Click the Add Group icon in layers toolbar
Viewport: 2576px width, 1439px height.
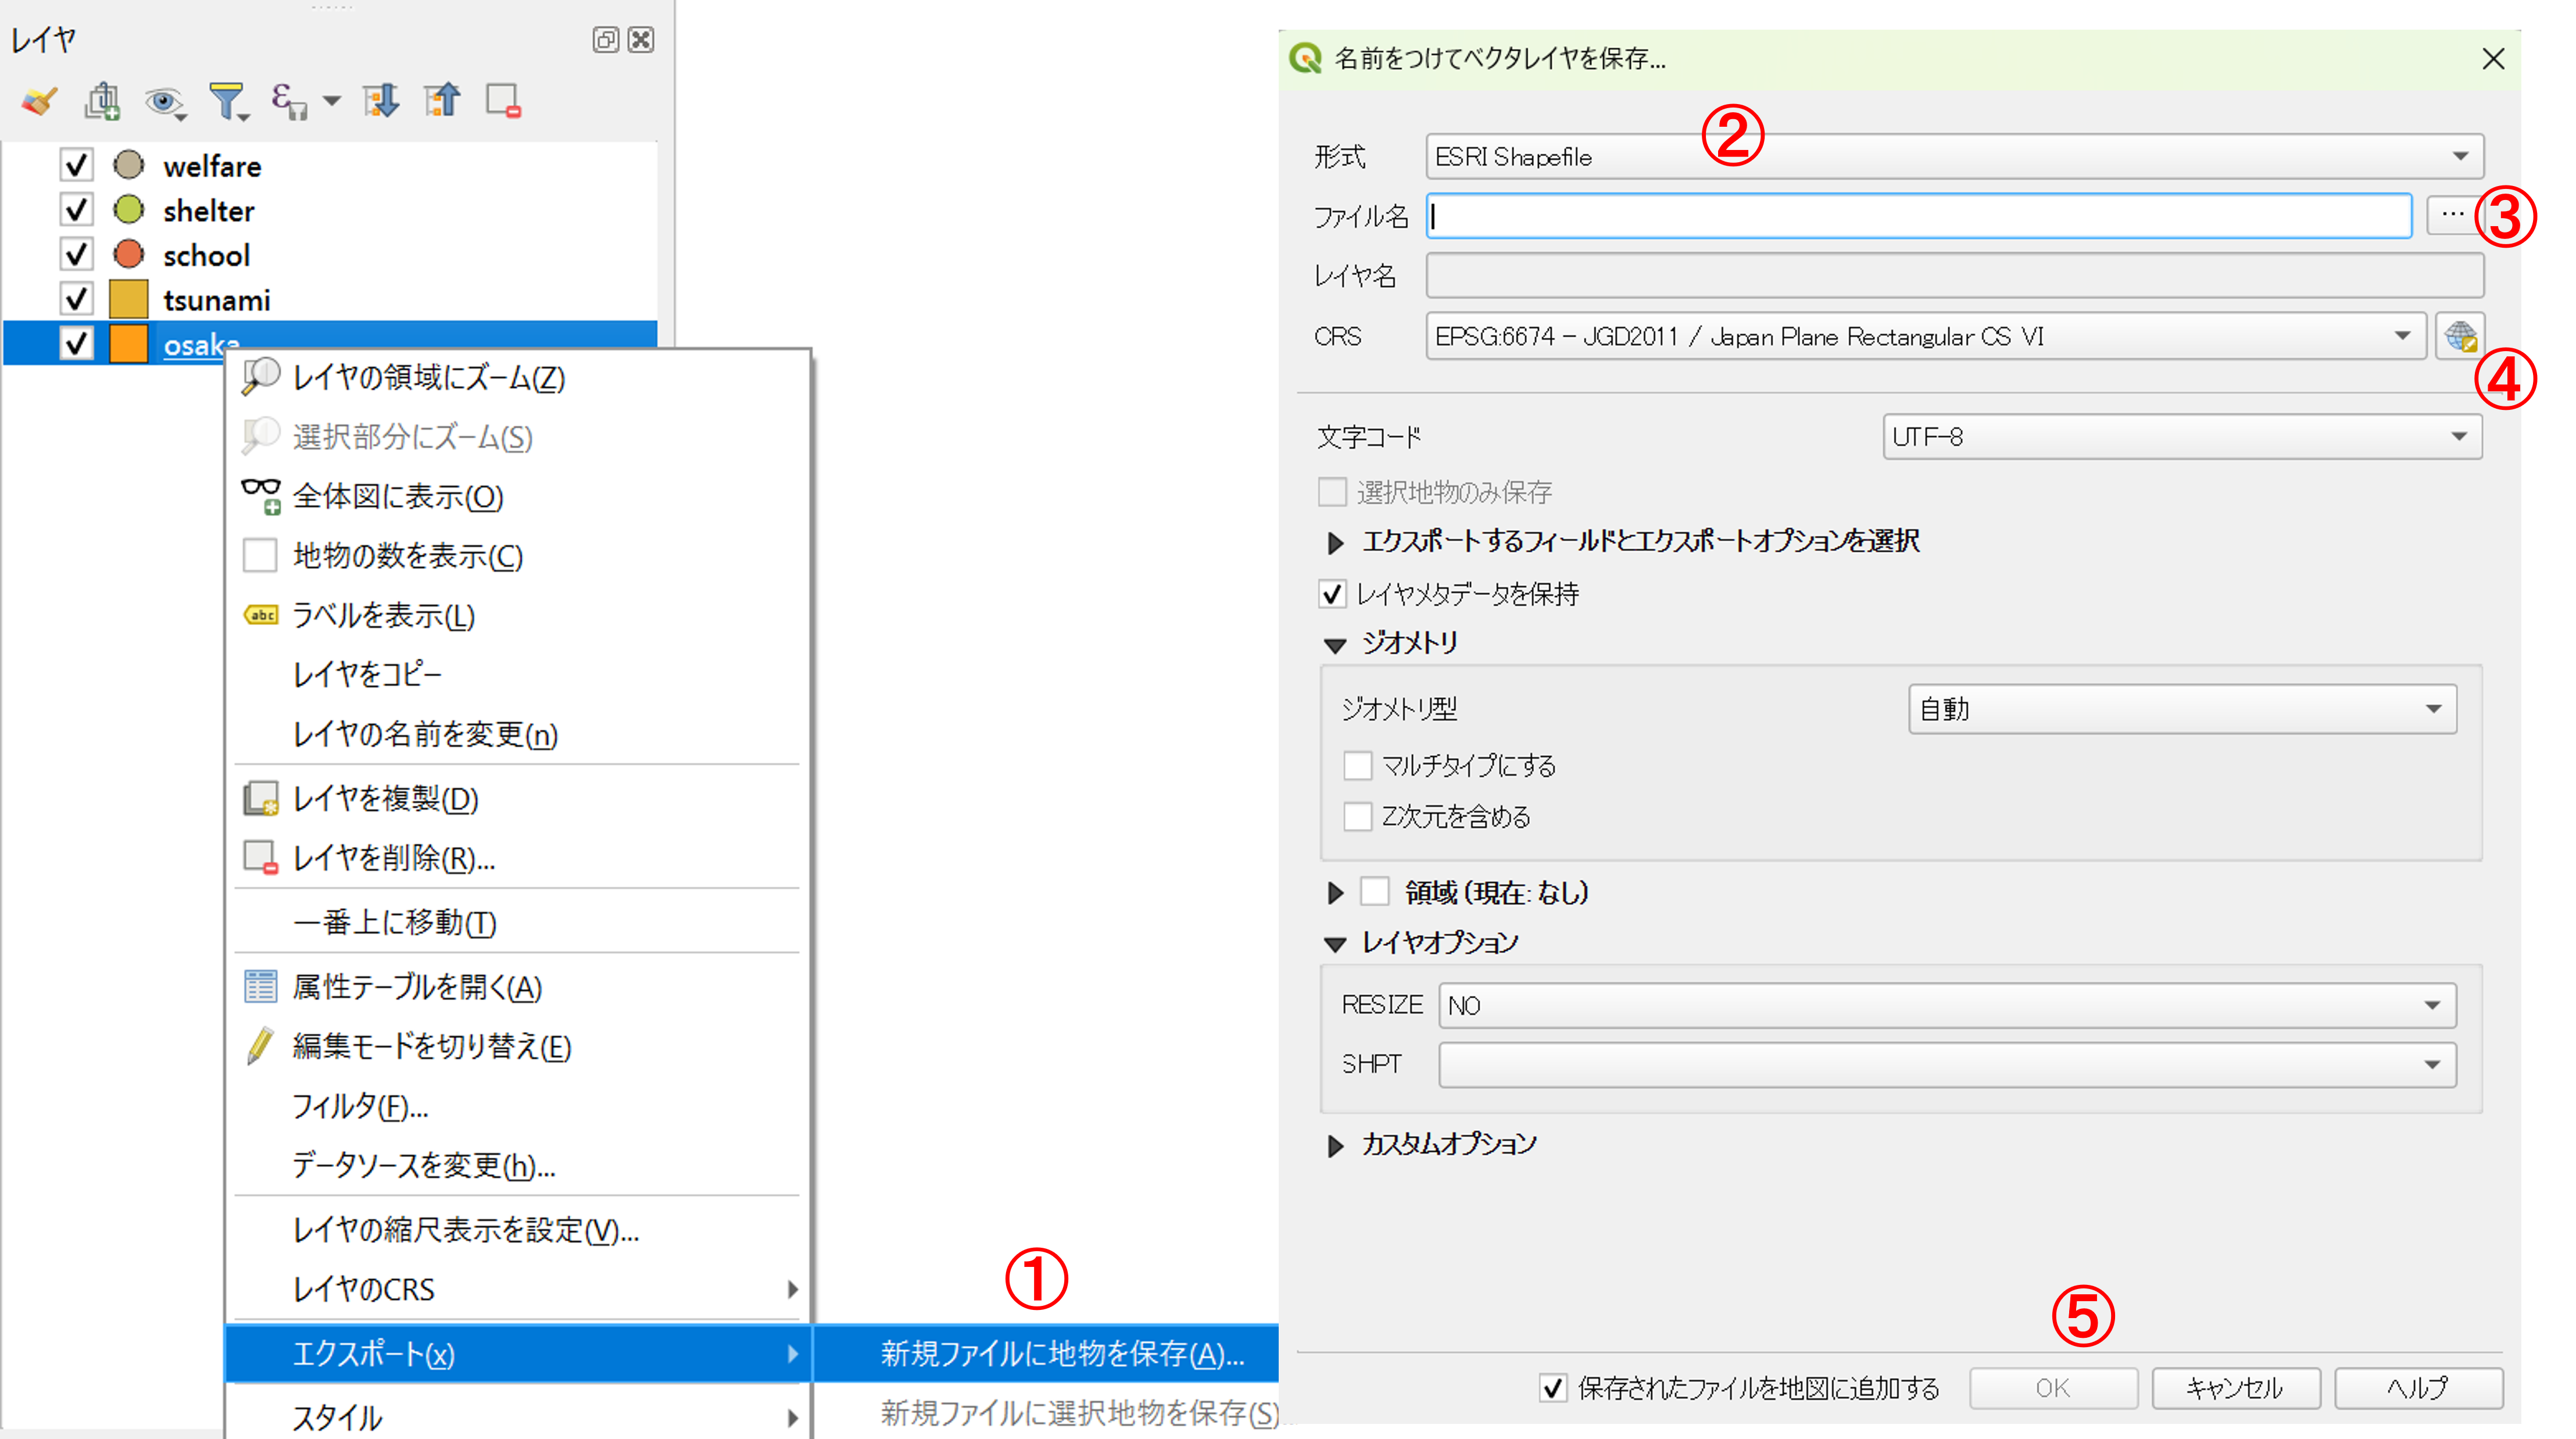click(102, 101)
